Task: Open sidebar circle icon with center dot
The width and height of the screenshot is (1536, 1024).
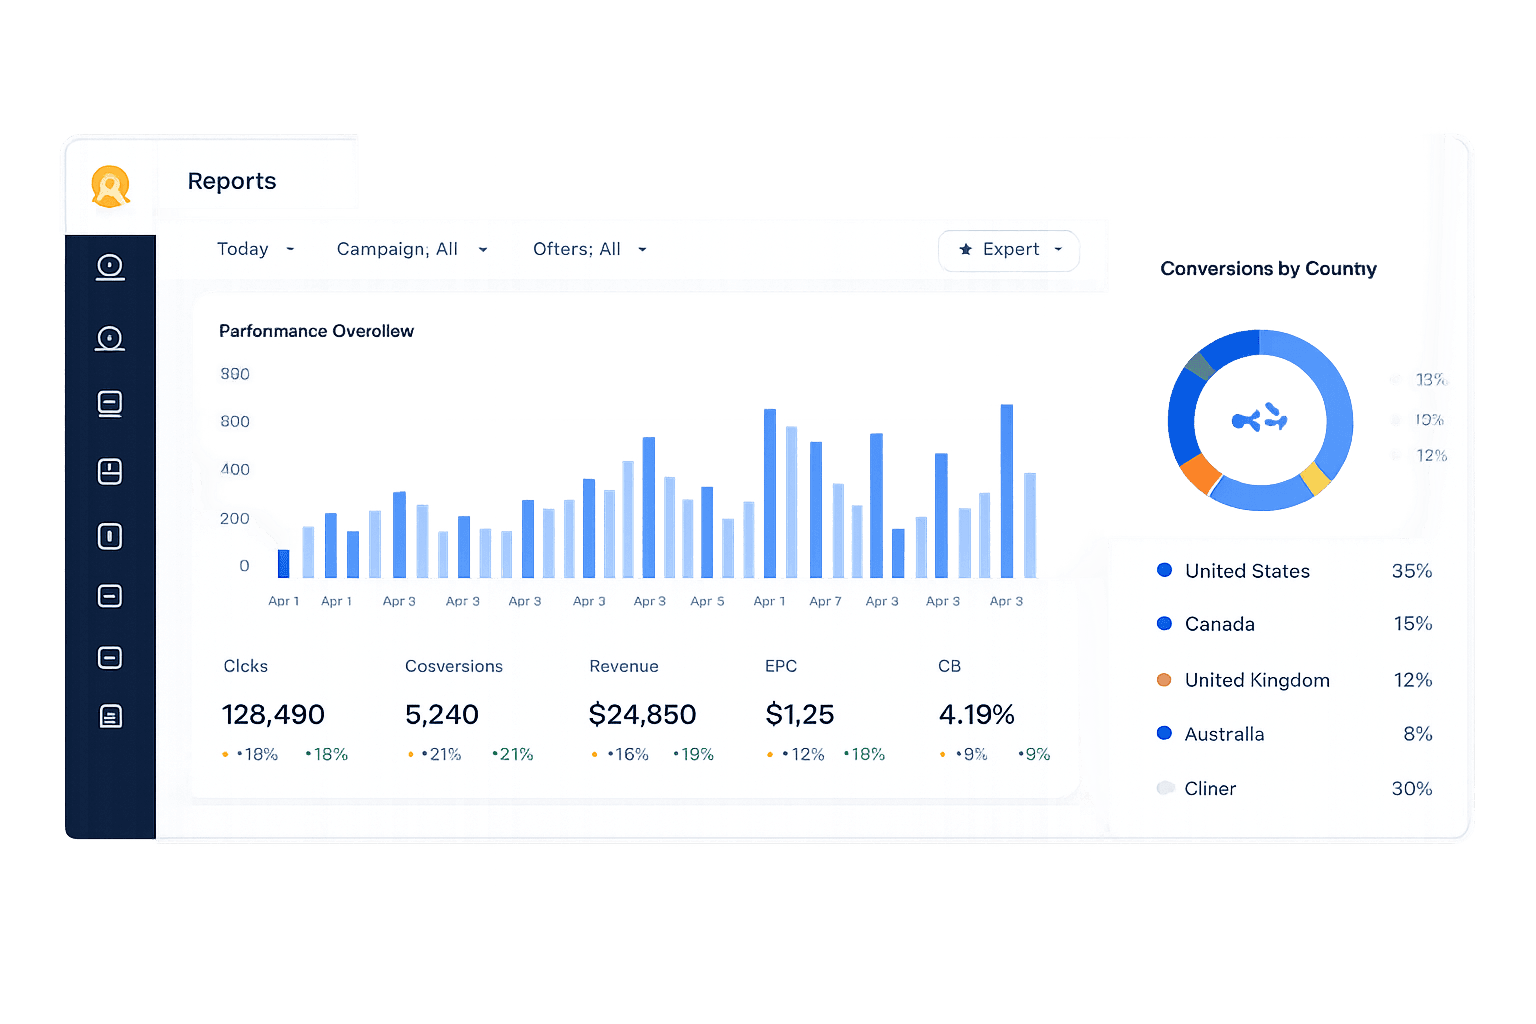Action: point(110,339)
